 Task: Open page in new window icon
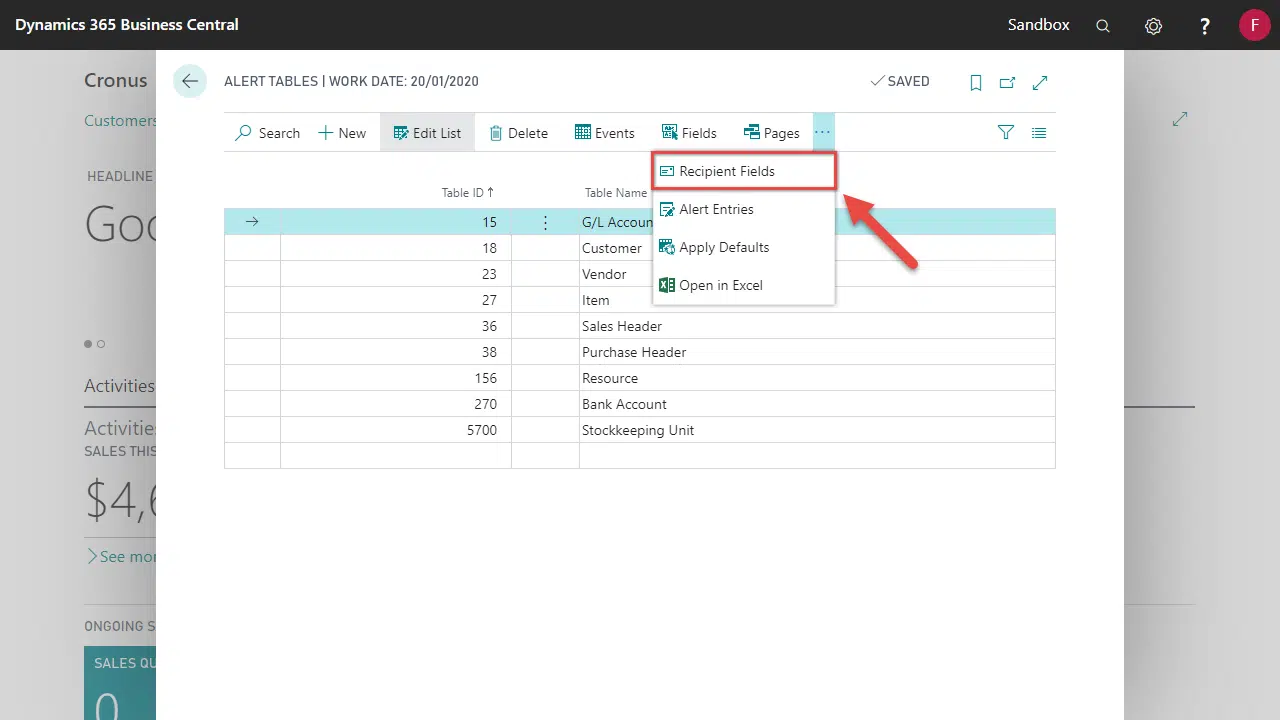[x=1008, y=83]
